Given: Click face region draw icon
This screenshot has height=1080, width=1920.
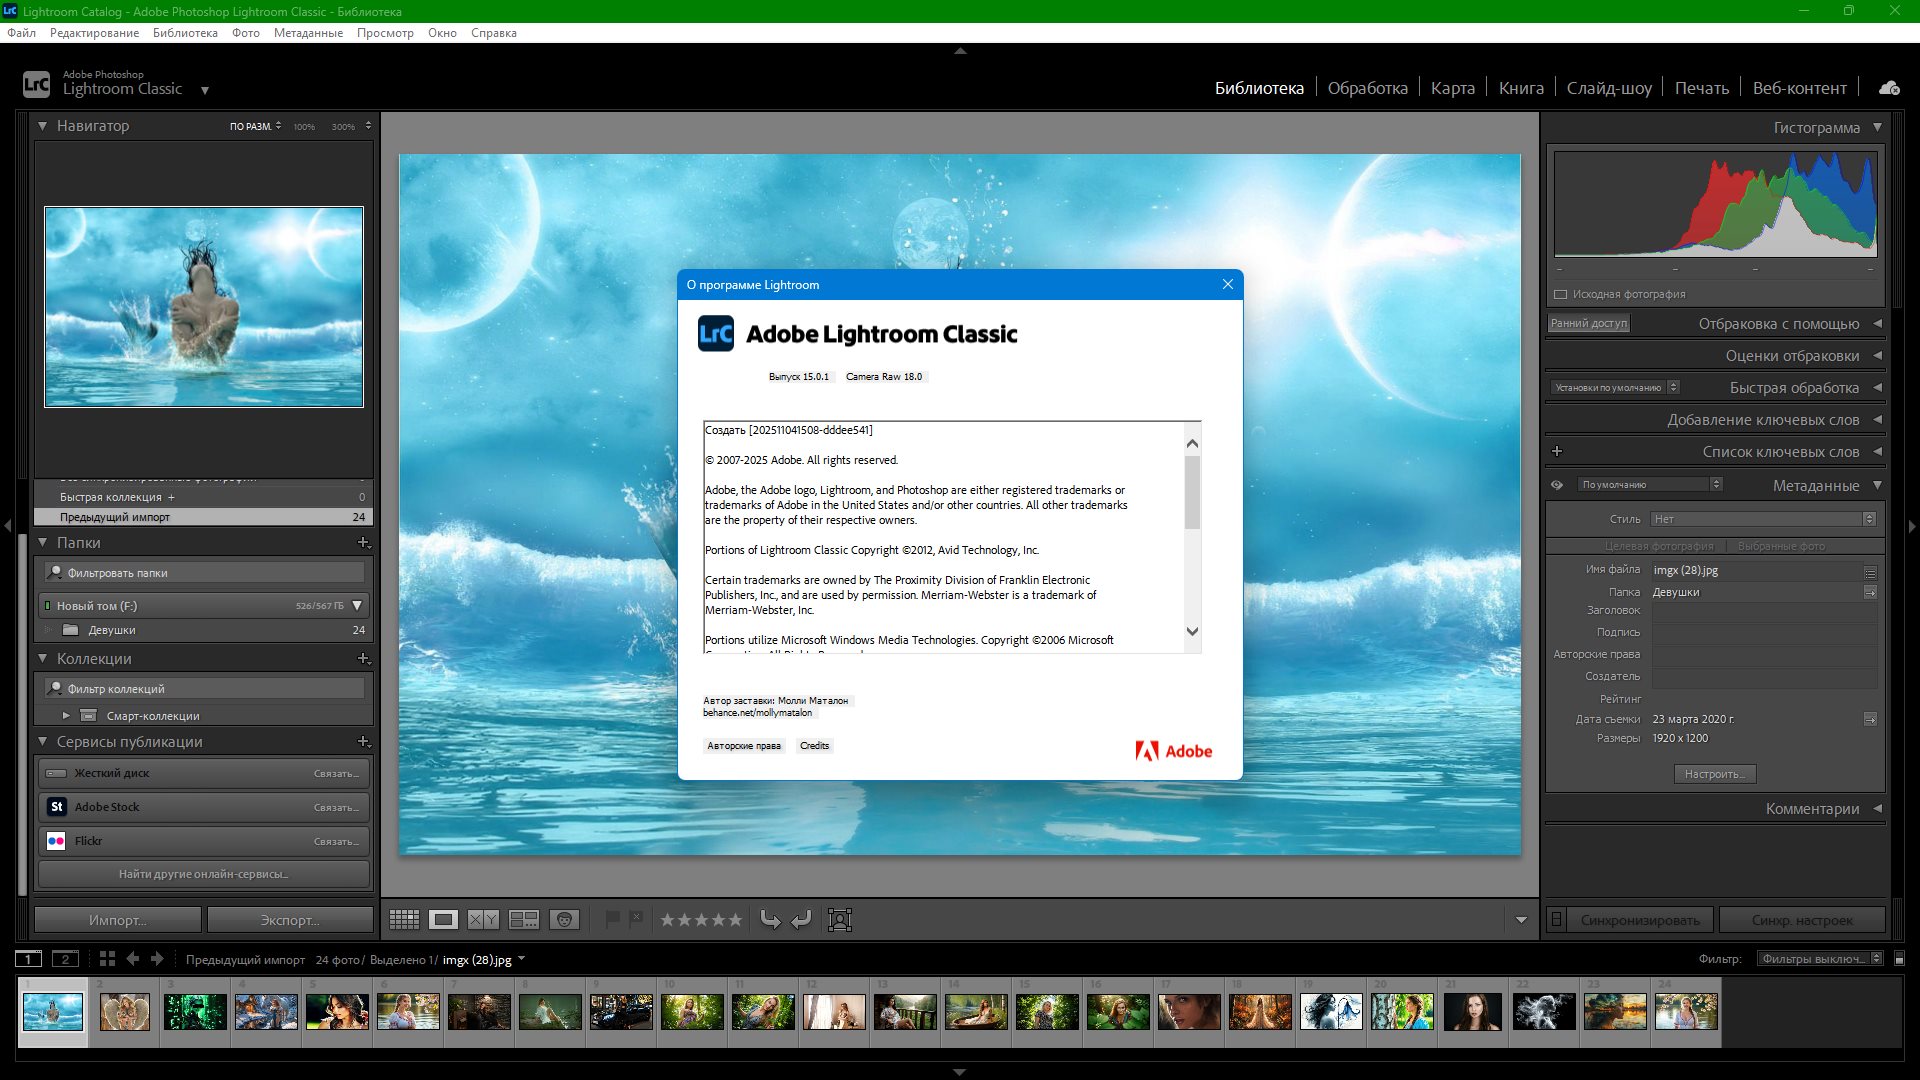Looking at the screenshot, I should click(x=840, y=920).
